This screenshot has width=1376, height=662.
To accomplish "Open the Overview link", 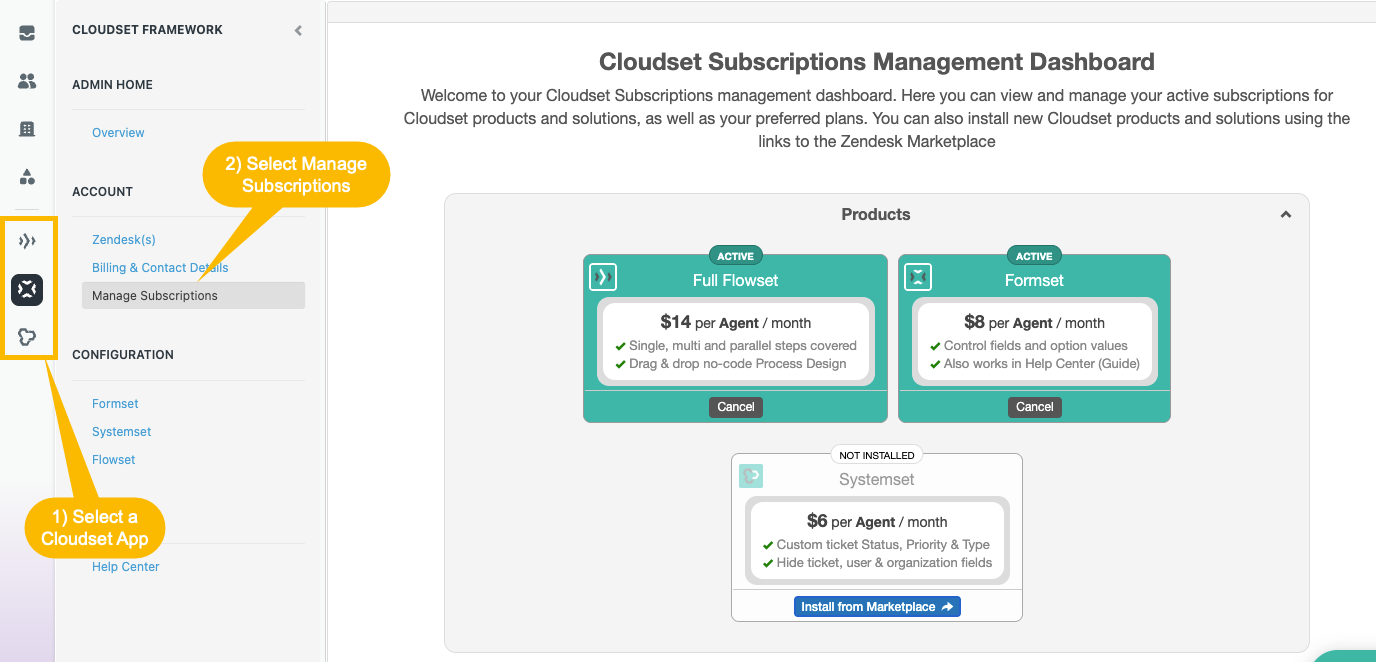I will [118, 133].
